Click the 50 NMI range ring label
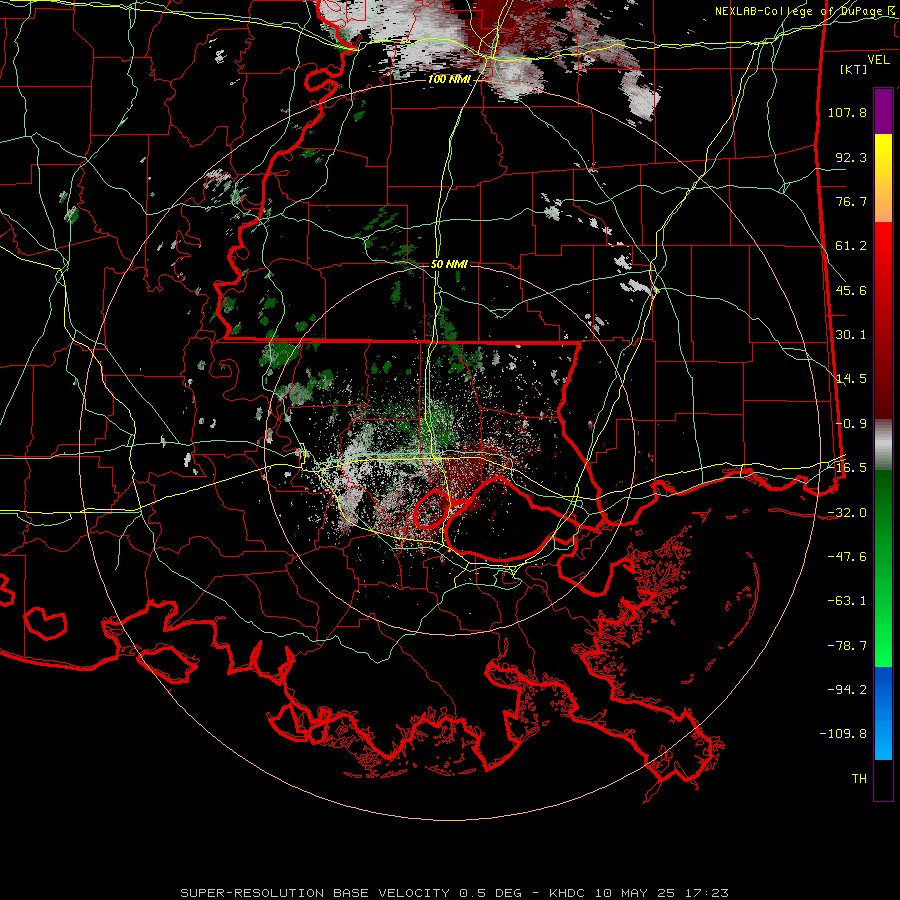The height and width of the screenshot is (900, 900). click(449, 264)
